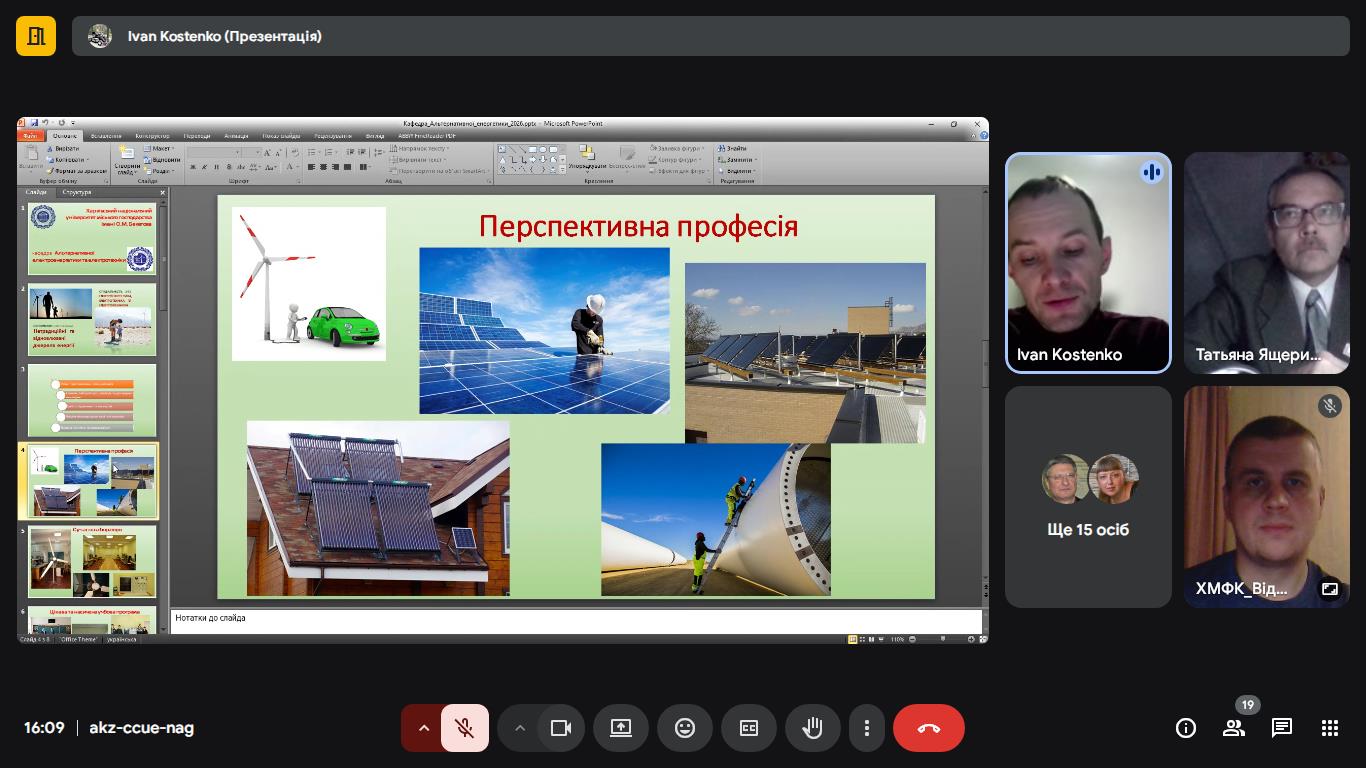Screen dimensions: 1366x768
Task: Open more options three-dot menu
Action: [867, 728]
